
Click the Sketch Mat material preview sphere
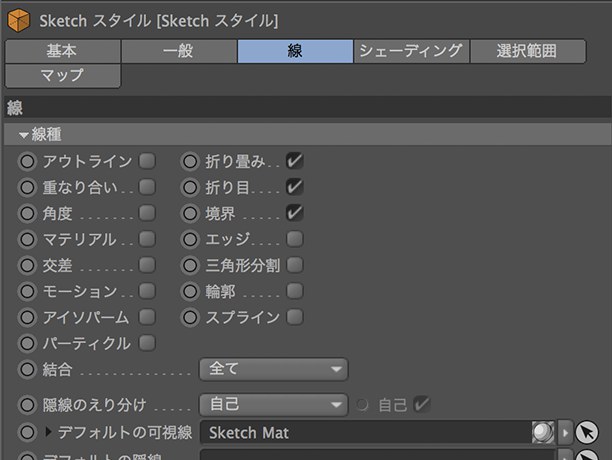pos(543,432)
